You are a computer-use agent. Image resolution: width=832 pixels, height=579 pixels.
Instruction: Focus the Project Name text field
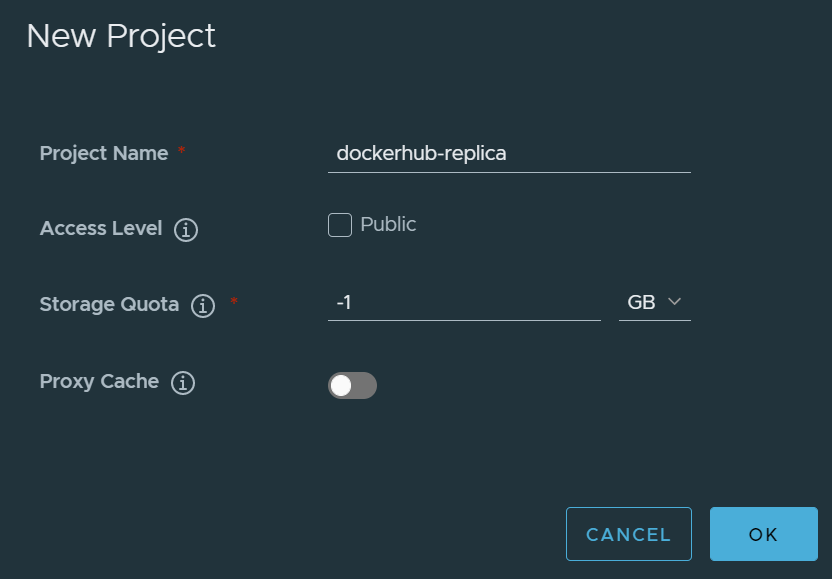point(509,154)
